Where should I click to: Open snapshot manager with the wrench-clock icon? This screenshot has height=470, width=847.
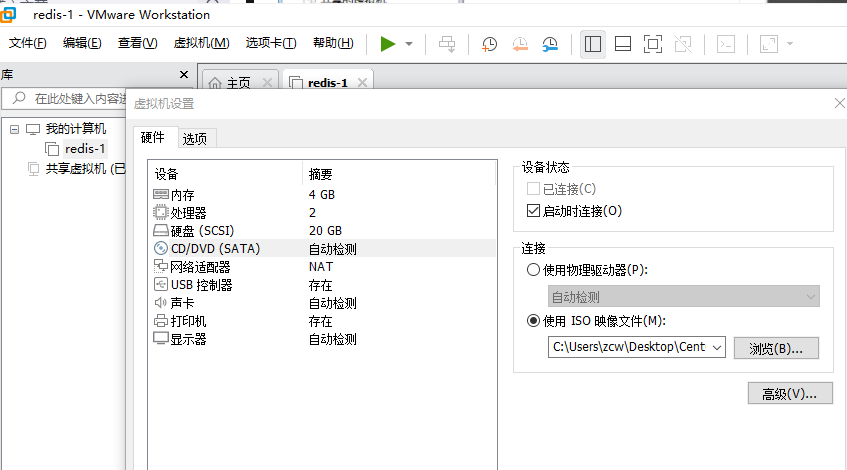click(550, 44)
